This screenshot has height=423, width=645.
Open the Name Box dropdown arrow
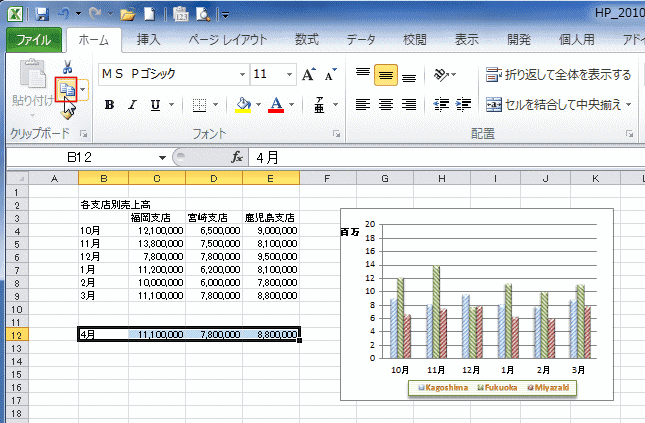[162, 157]
